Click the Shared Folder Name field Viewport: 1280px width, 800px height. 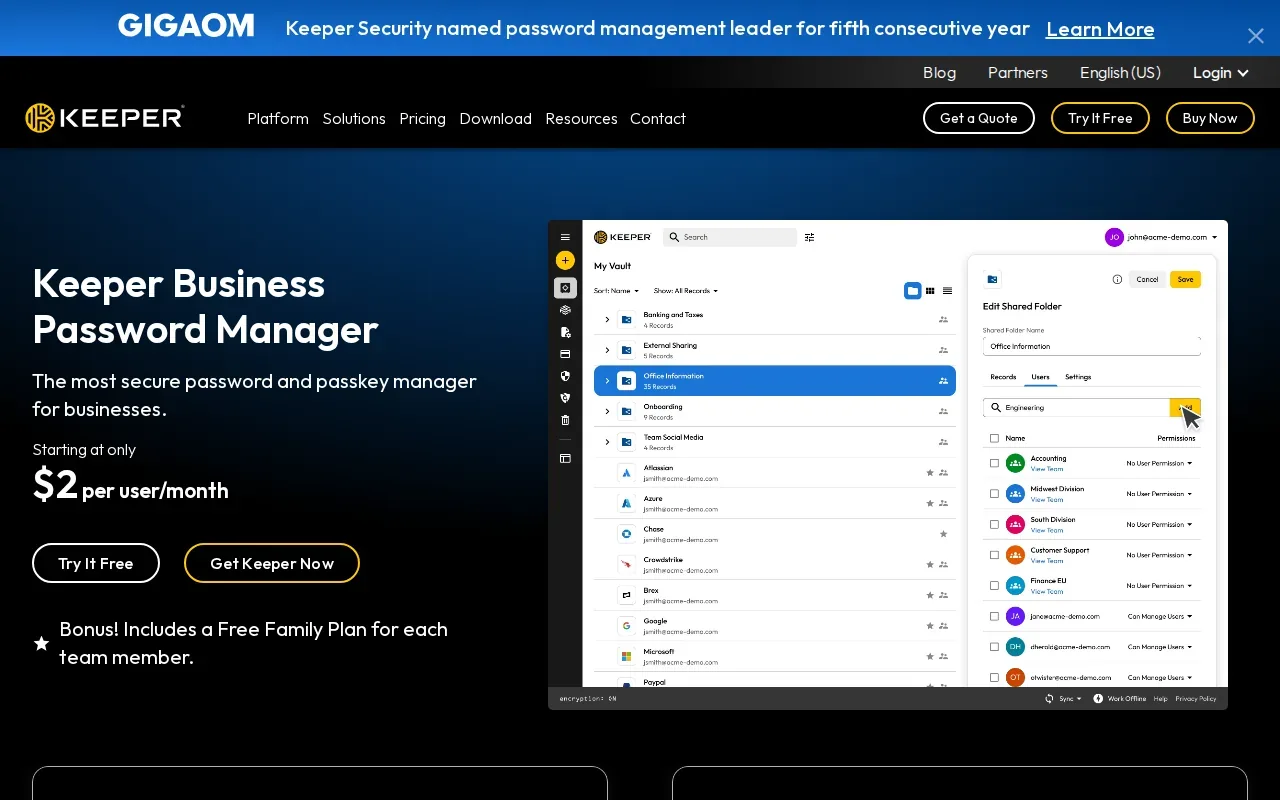(x=1092, y=346)
